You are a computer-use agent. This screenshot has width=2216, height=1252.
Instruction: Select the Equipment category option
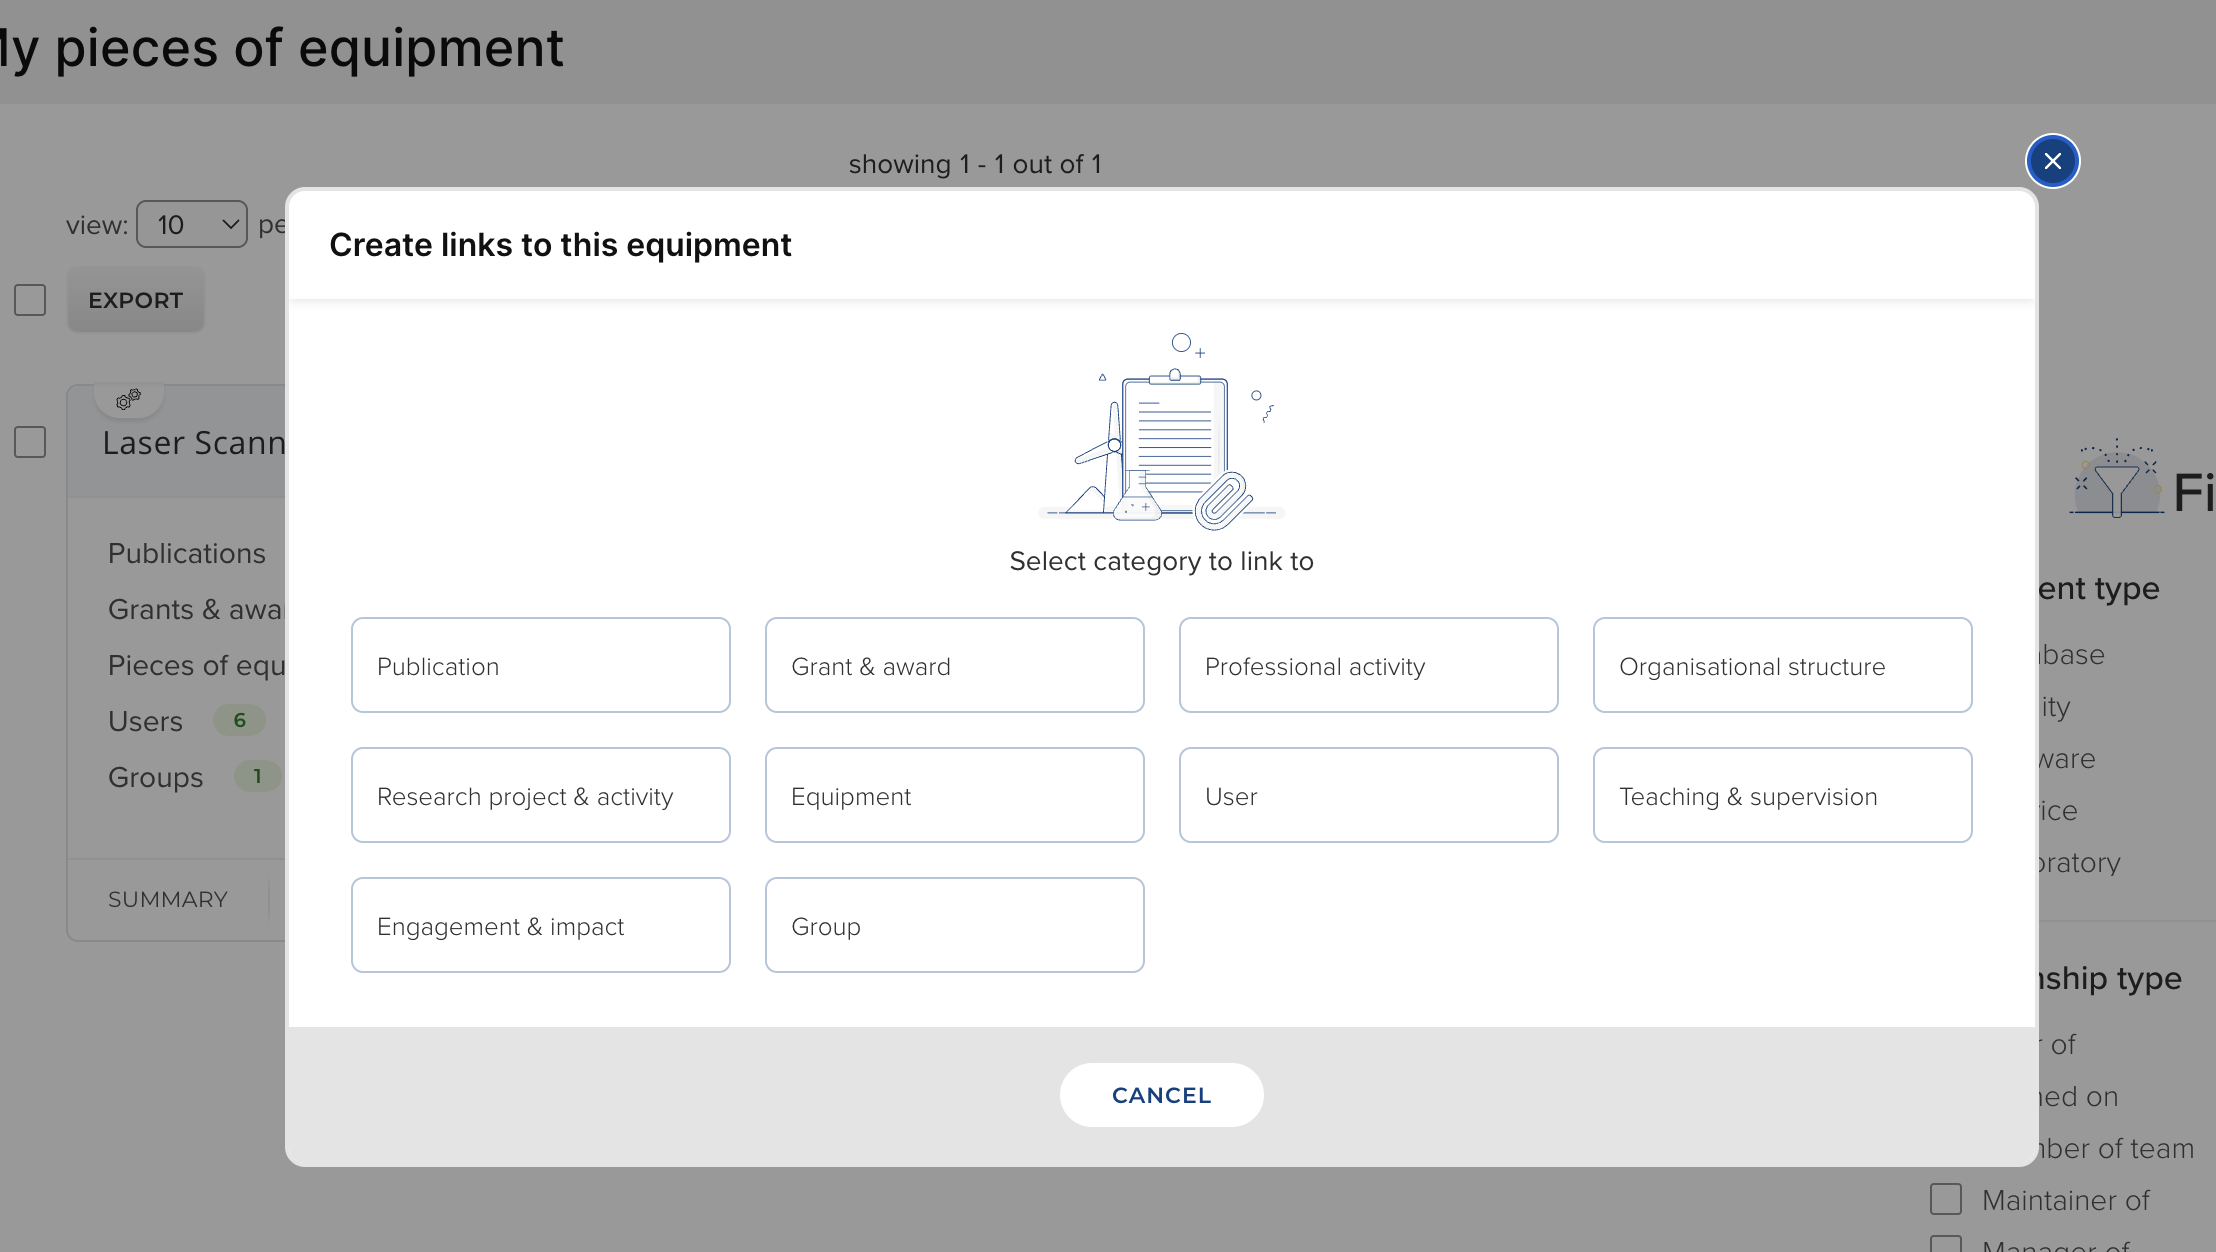point(954,795)
